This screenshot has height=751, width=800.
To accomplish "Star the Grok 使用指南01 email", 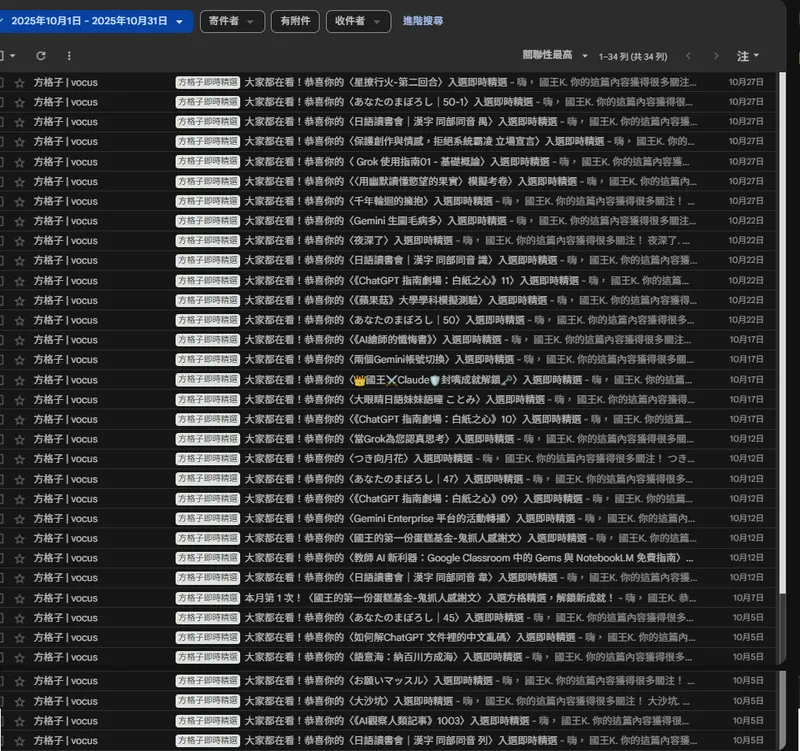I will 19,162.
